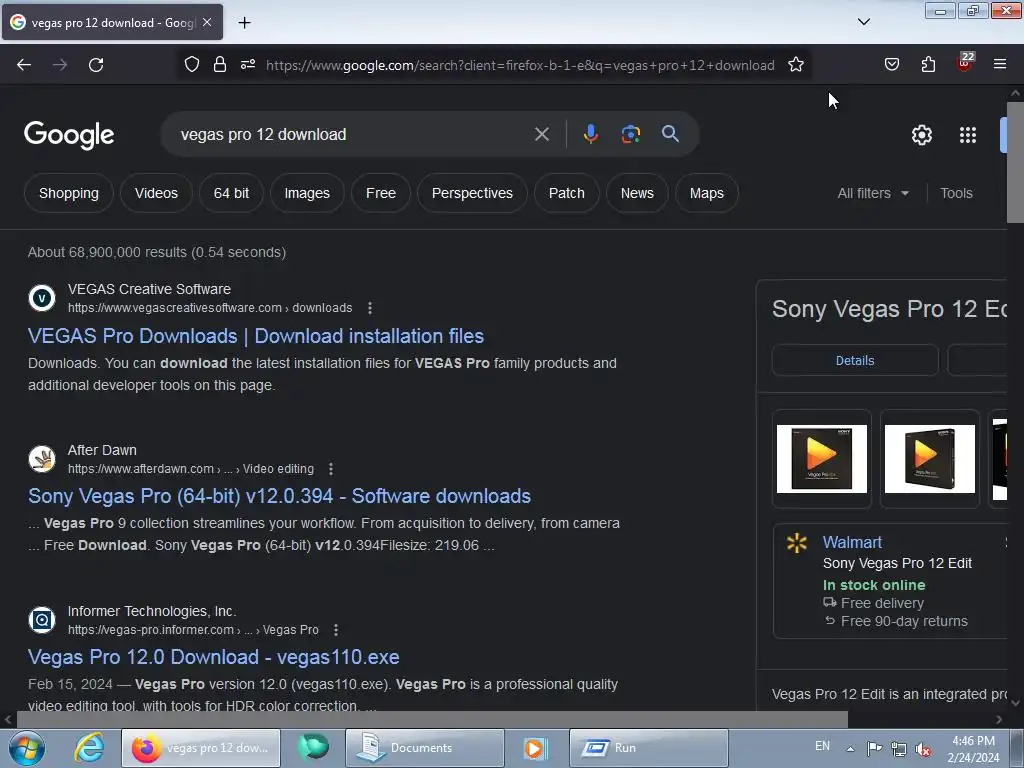This screenshot has width=1024, height=768.
Task: Reload the current page
Action: pos(96,65)
